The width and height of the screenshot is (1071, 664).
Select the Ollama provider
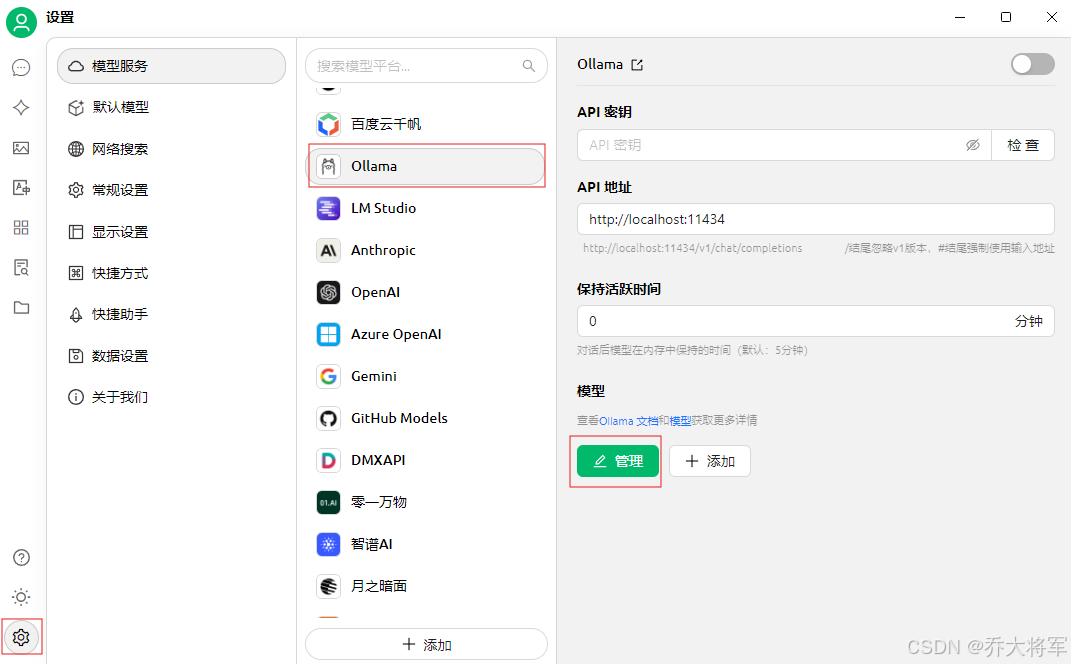tap(426, 166)
